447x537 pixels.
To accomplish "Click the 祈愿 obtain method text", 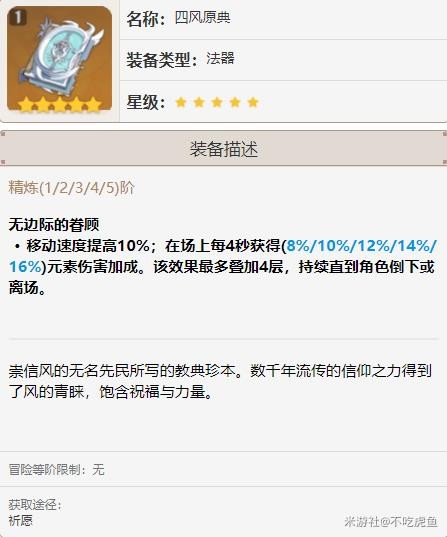I will (21, 521).
